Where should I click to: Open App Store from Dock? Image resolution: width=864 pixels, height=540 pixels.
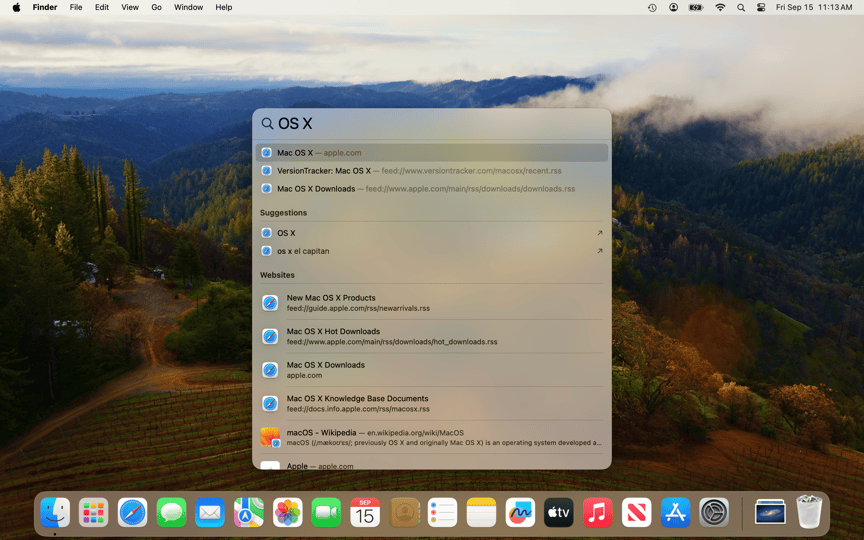[x=676, y=512]
